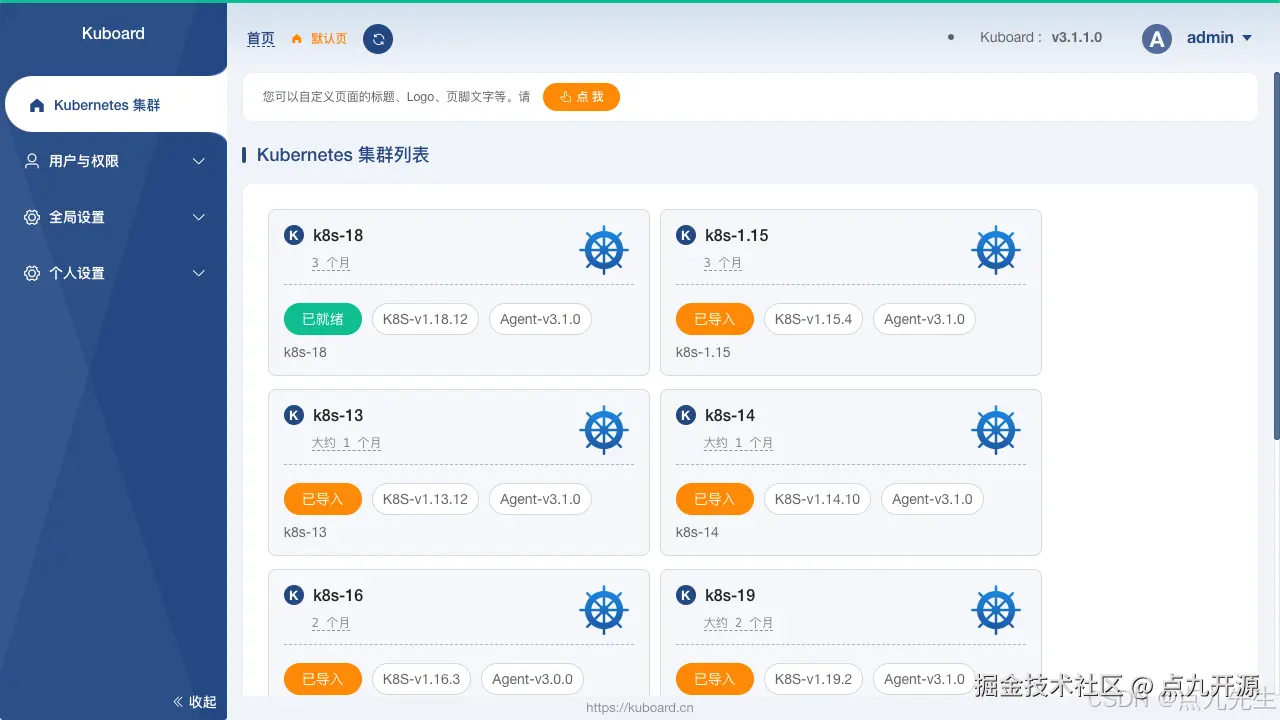Click the users icon next to 用户与权限
This screenshot has height=720, width=1280.
[x=34, y=161]
